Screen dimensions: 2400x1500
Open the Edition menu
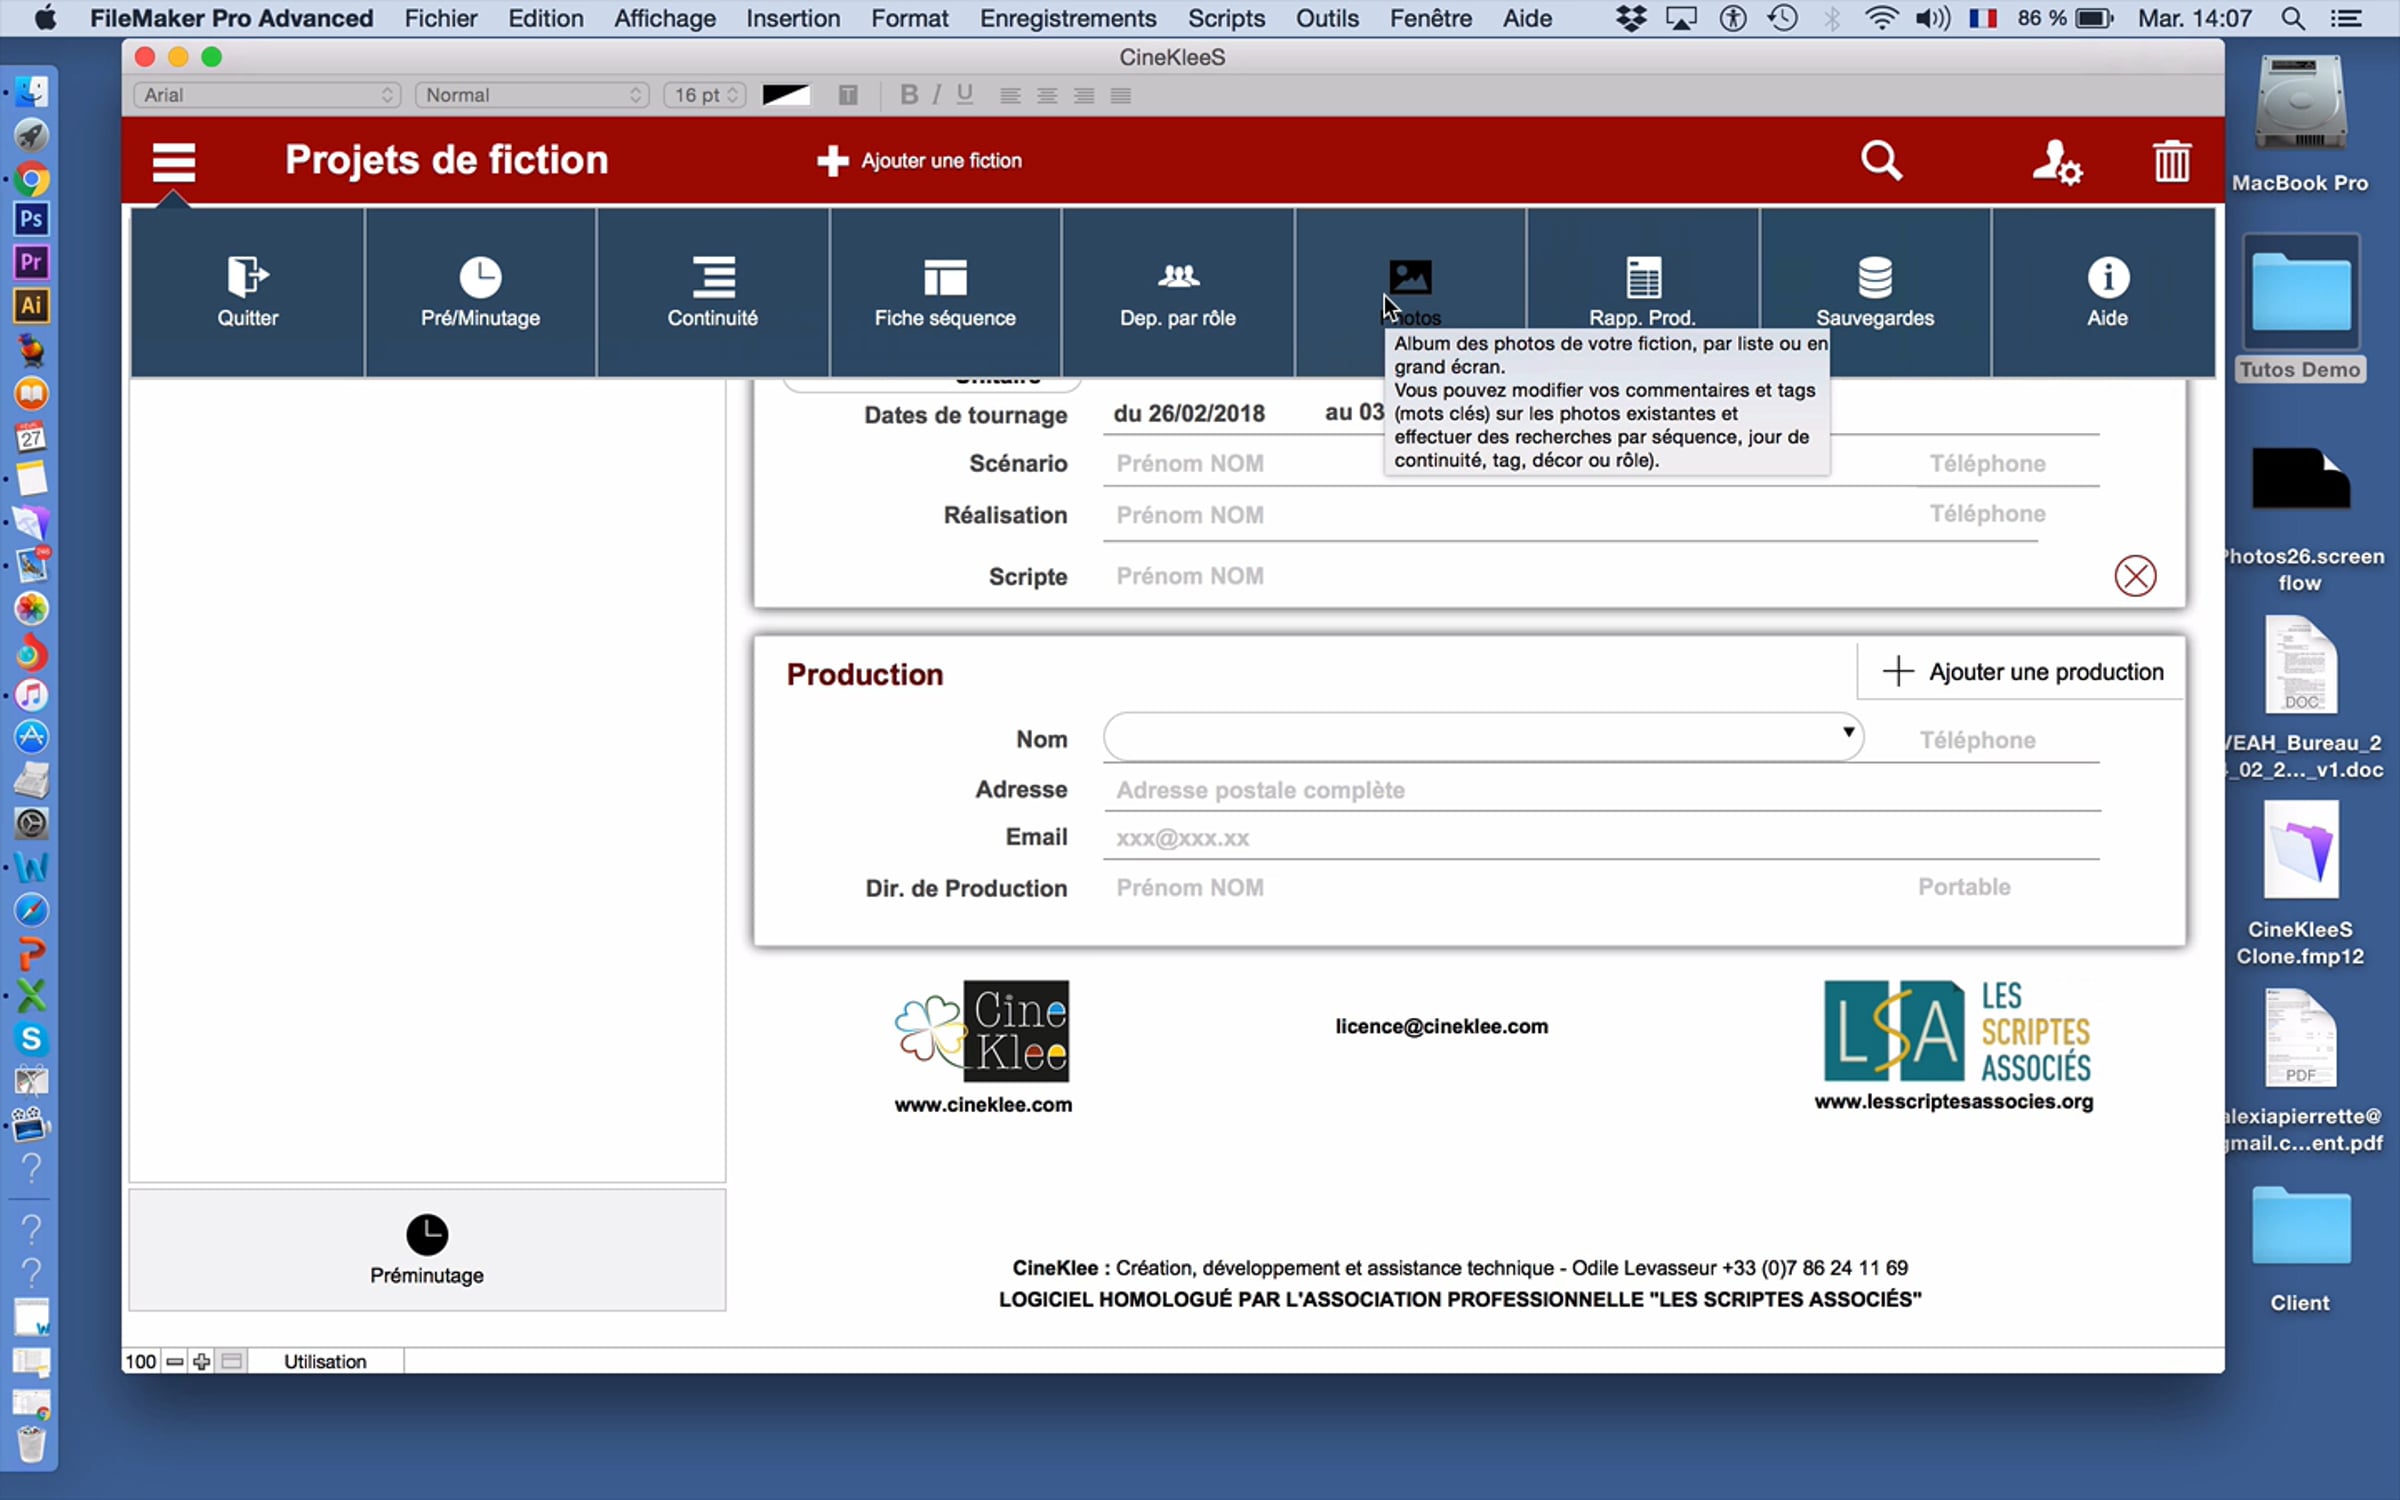tap(546, 18)
